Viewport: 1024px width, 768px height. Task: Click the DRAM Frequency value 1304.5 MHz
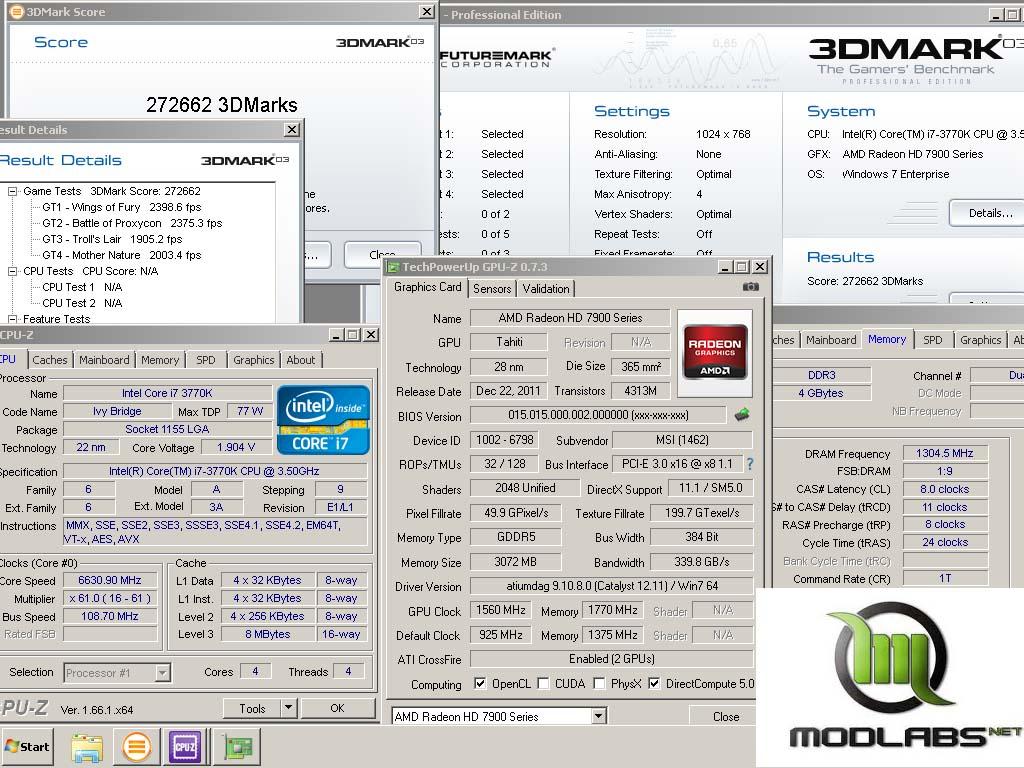pyautogui.click(x=944, y=453)
